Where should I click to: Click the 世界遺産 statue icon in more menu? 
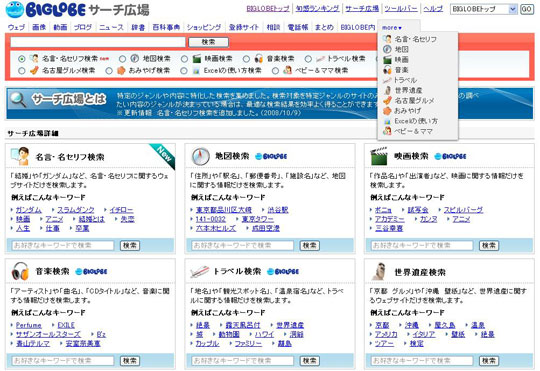[387, 90]
